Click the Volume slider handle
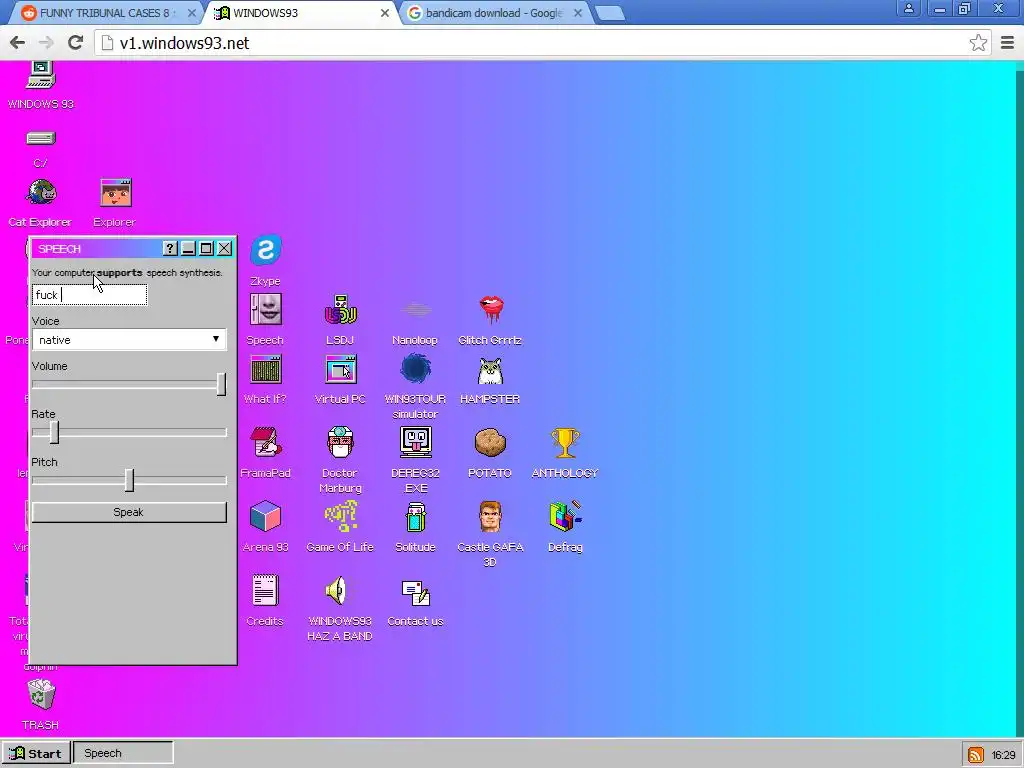The height and width of the screenshot is (768, 1024). pos(221,384)
